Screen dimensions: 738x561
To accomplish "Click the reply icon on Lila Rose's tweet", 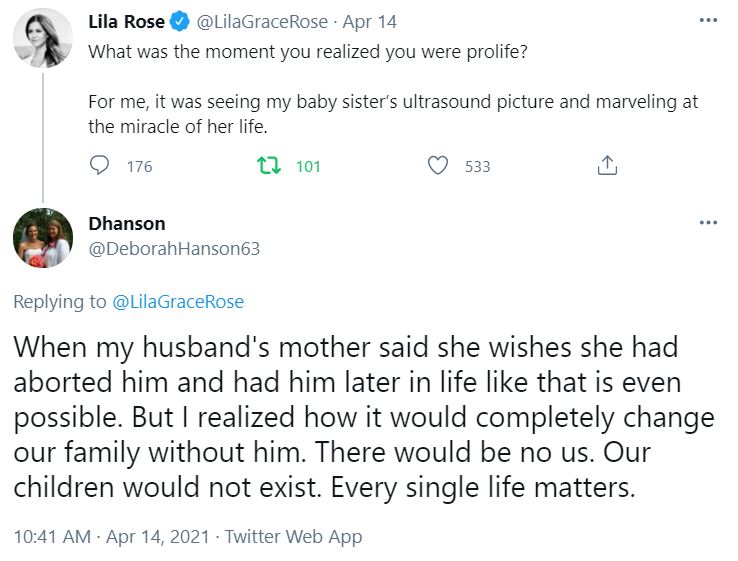I will (x=99, y=166).
